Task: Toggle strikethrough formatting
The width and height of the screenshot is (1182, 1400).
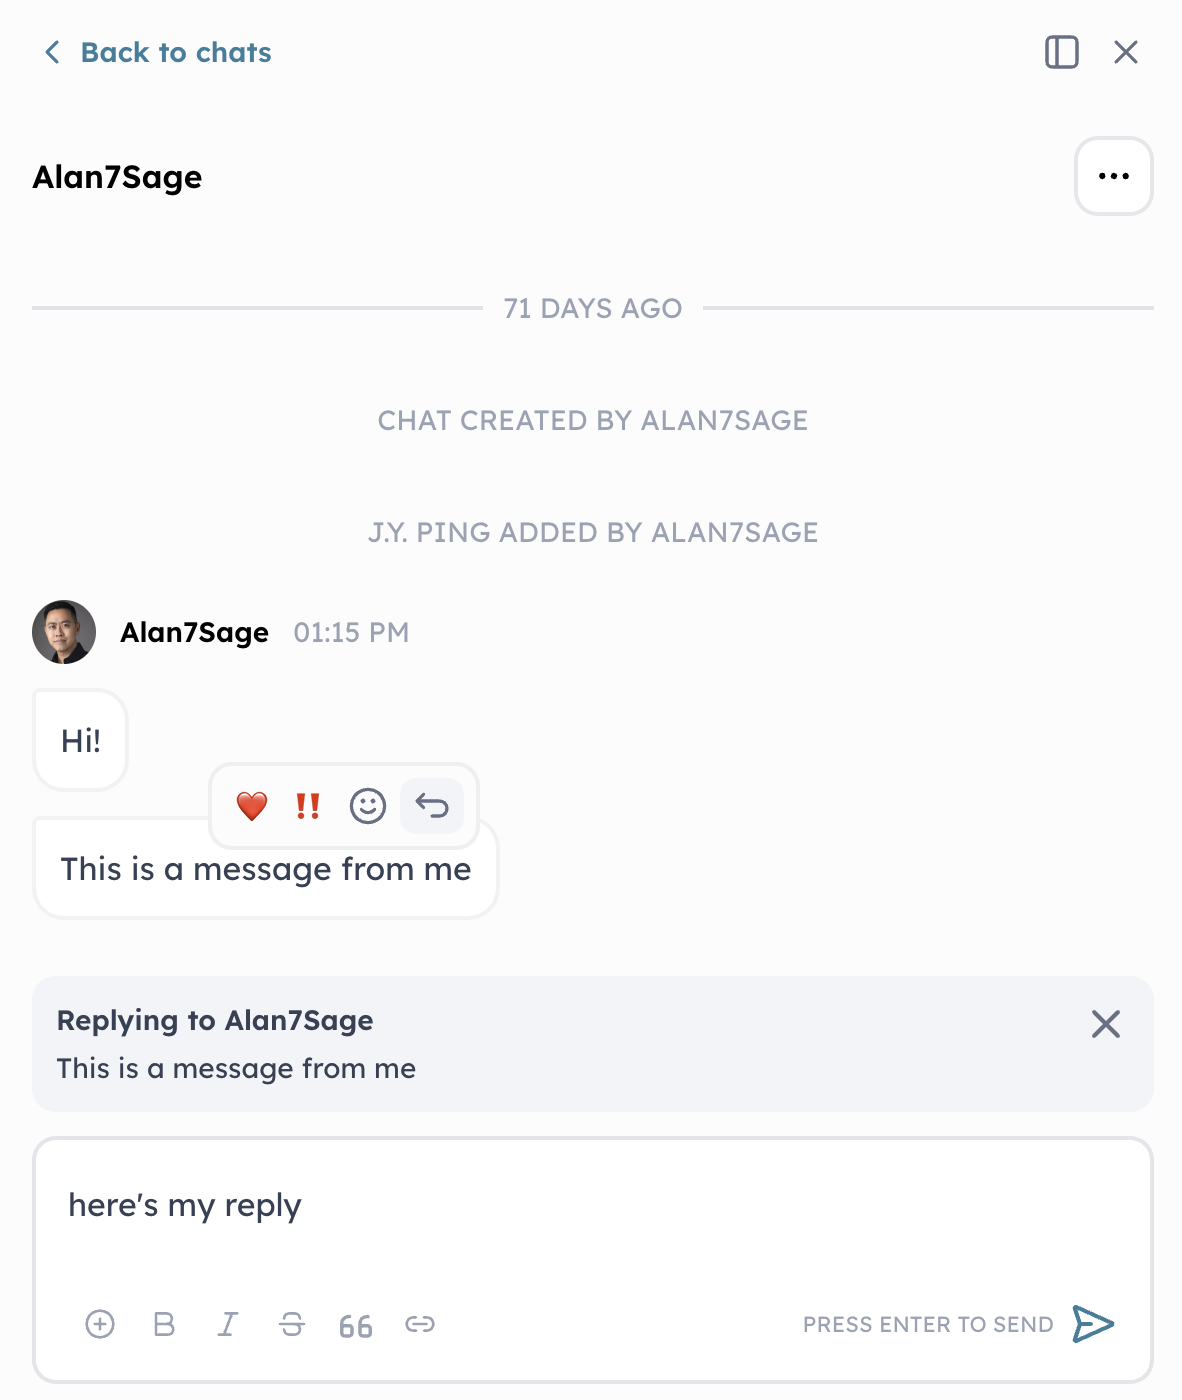Action: 292,1324
